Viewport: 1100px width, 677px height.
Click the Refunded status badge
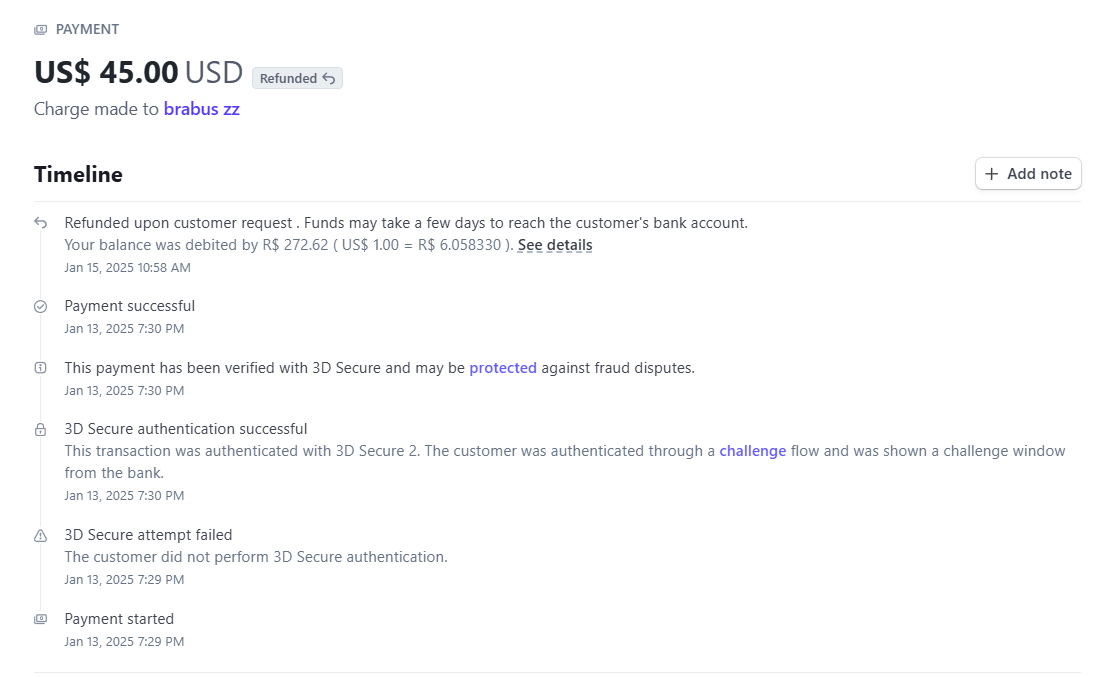pos(297,78)
